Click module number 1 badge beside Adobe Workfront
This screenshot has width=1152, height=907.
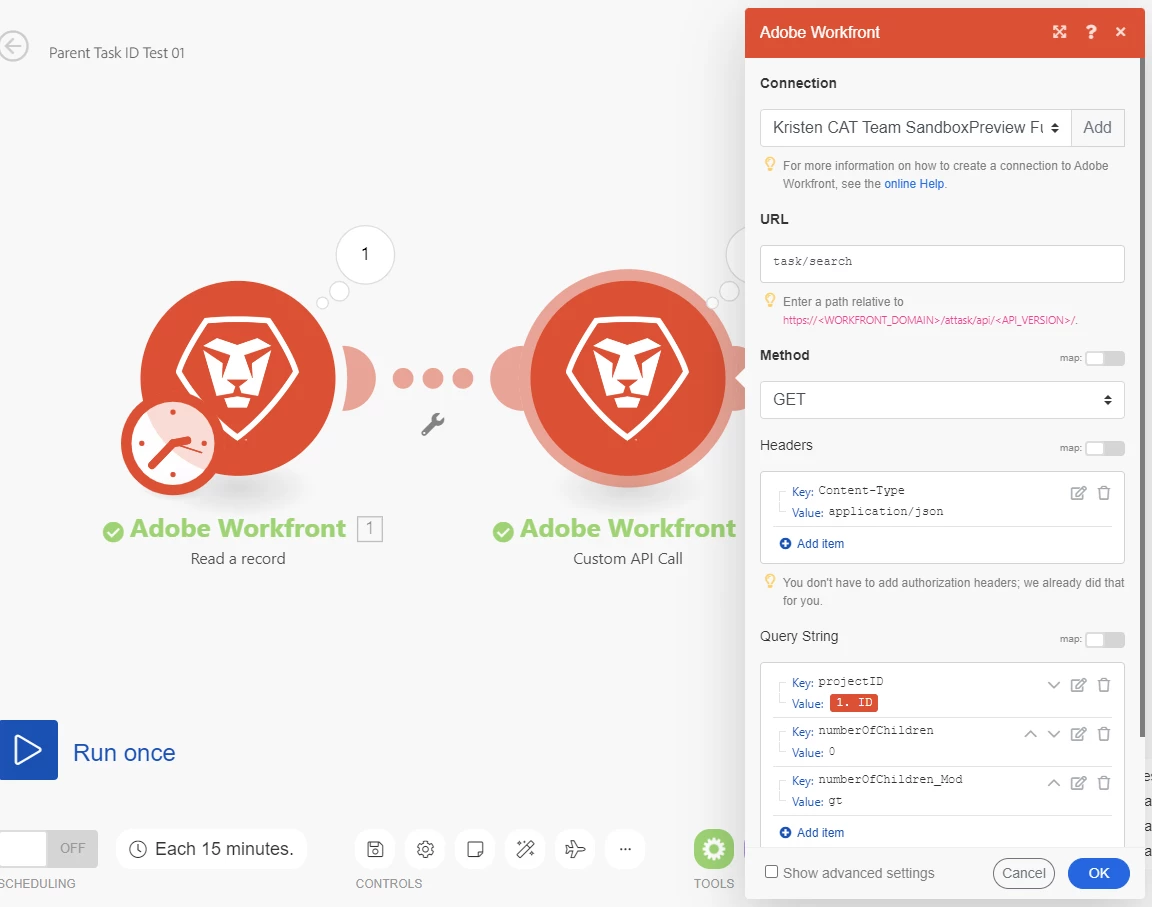click(x=370, y=529)
